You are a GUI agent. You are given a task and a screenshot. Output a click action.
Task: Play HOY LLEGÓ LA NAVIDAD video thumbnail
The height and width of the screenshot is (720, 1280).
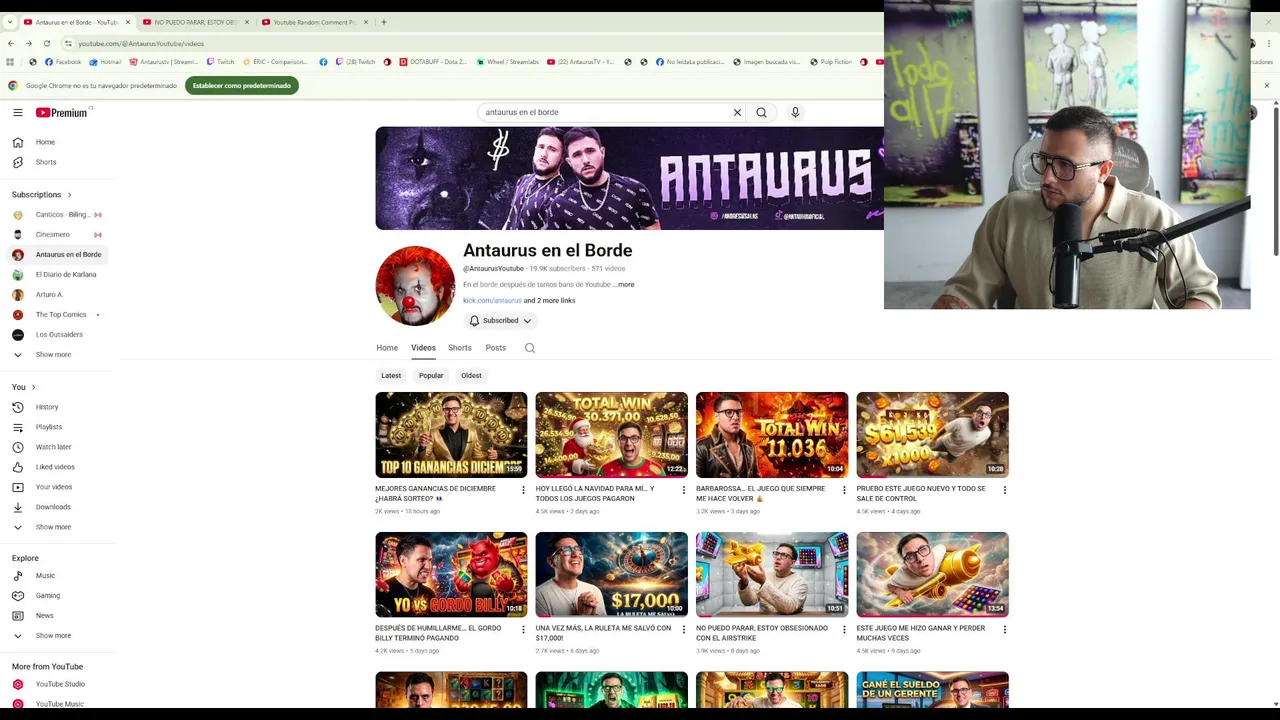tap(612, 435)
